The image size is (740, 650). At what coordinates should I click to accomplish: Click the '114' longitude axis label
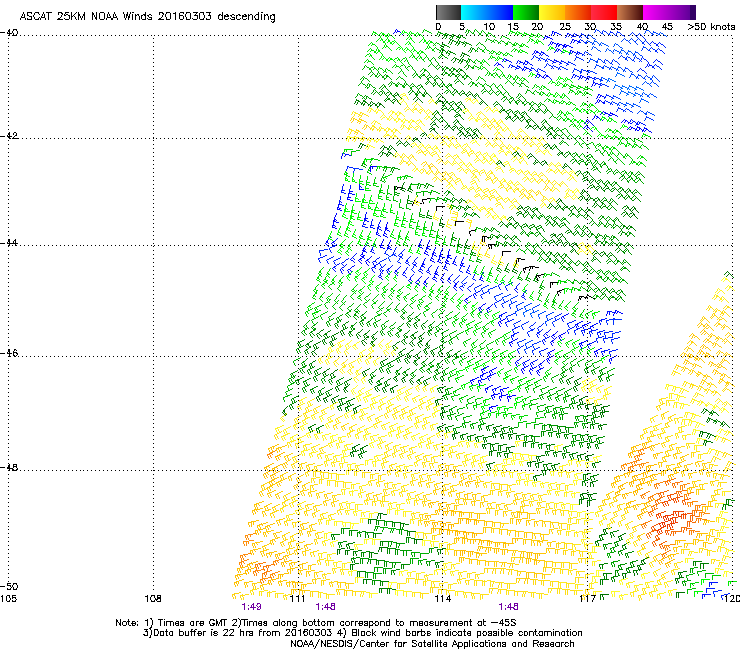(x=442, y=599)
